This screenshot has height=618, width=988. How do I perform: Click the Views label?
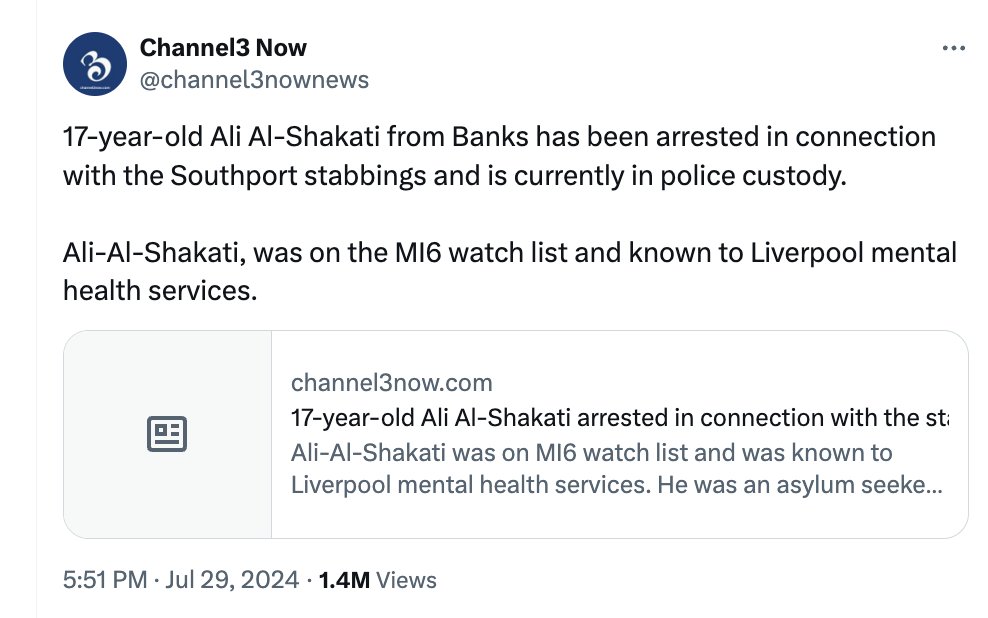pos(406,580)
